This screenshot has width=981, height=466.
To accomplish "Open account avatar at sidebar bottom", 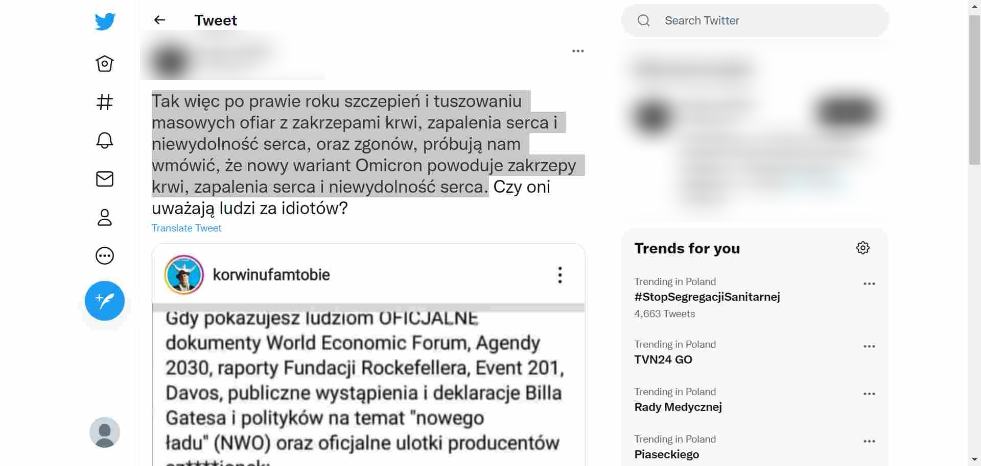I will click(104, 432).
